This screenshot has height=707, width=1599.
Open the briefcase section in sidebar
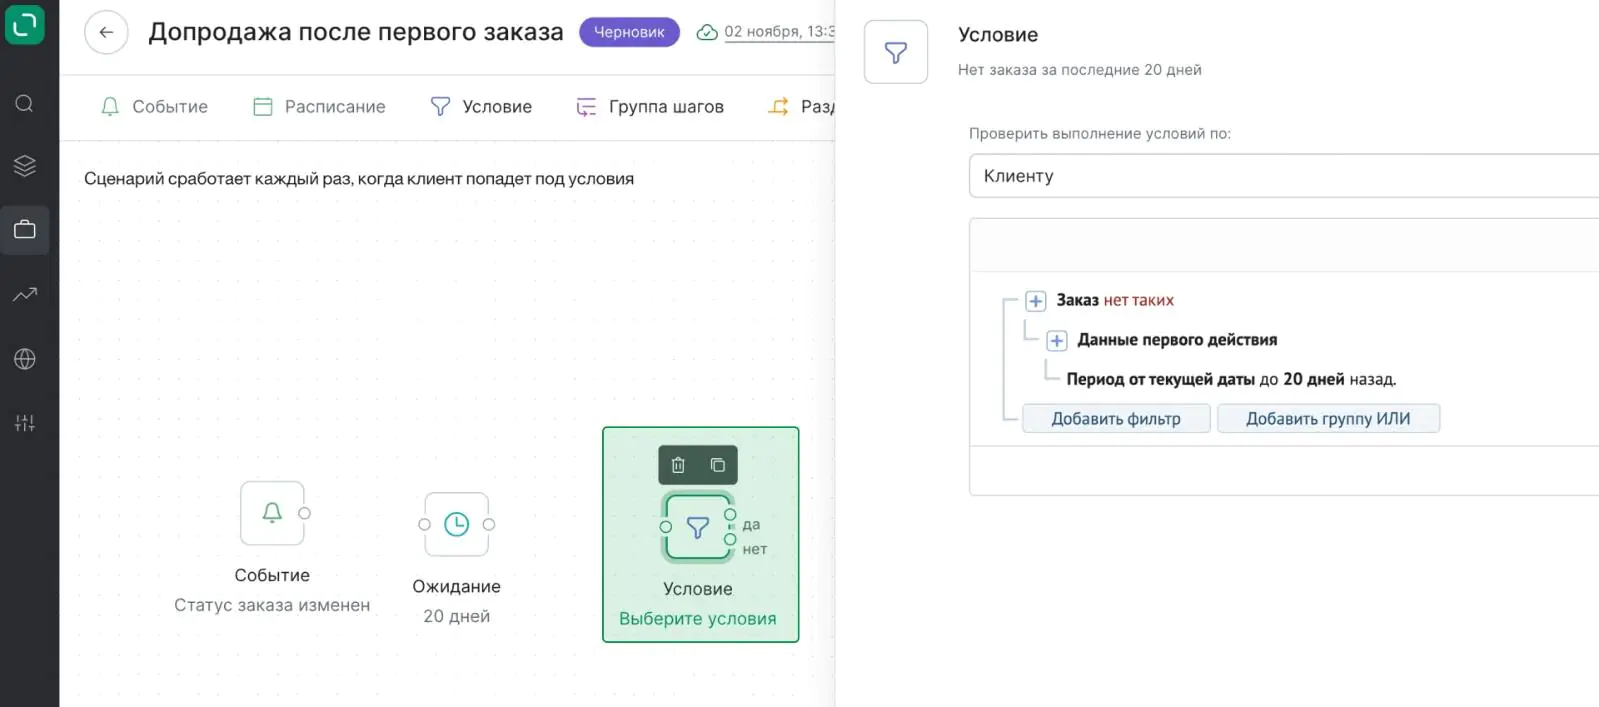click(25, 230)
